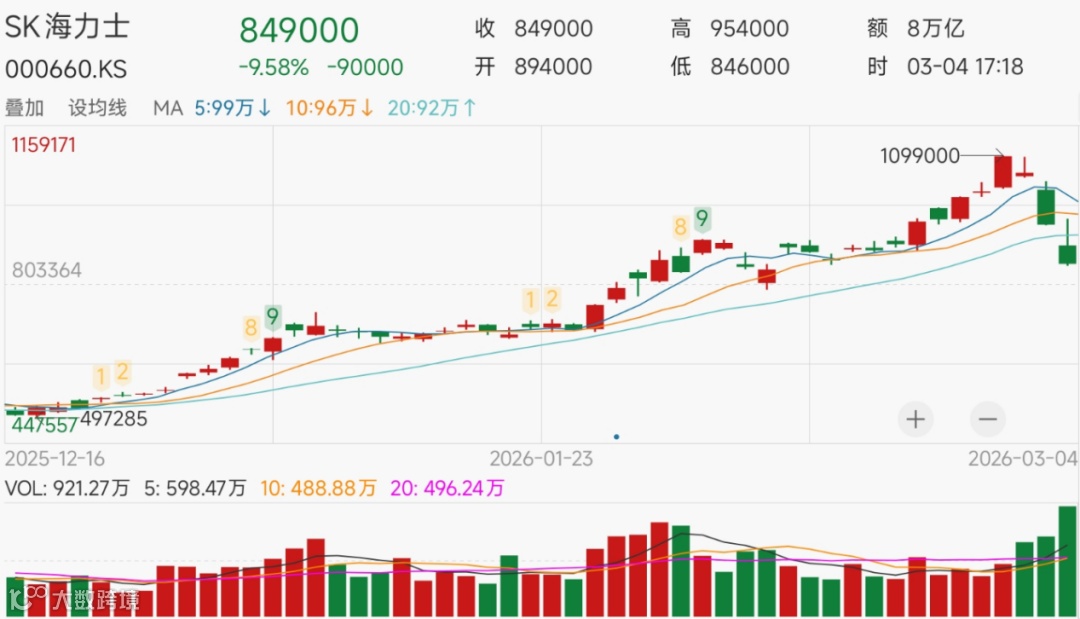Viewport: 1080px width, 619px height.
Task: Select MA 10:96万 indicator value
Action: tap(330, 108)
